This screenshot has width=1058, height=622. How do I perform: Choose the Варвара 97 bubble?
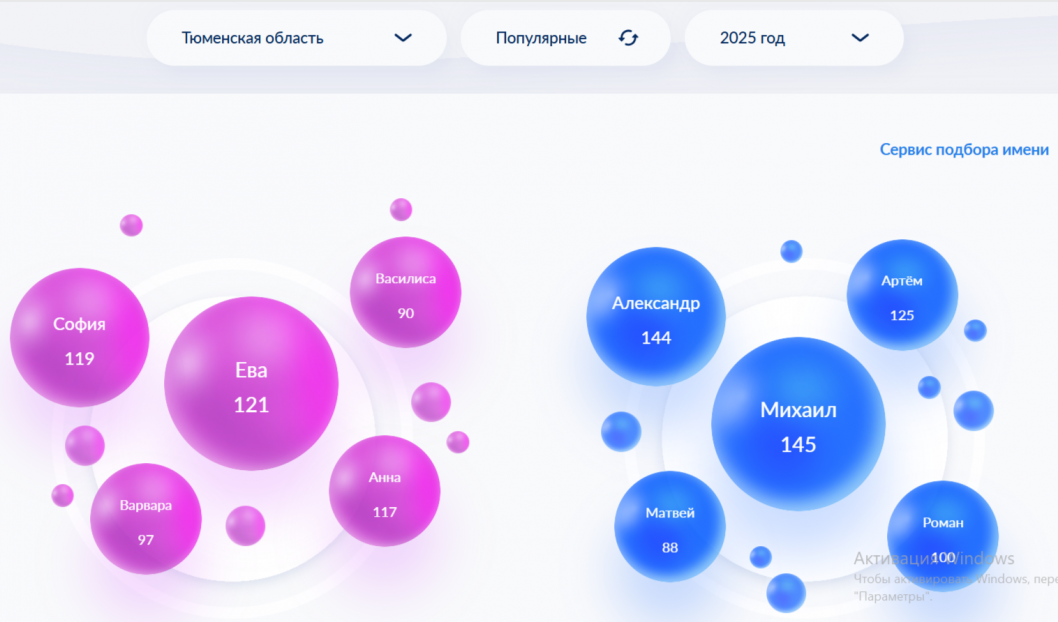(146, 519)
